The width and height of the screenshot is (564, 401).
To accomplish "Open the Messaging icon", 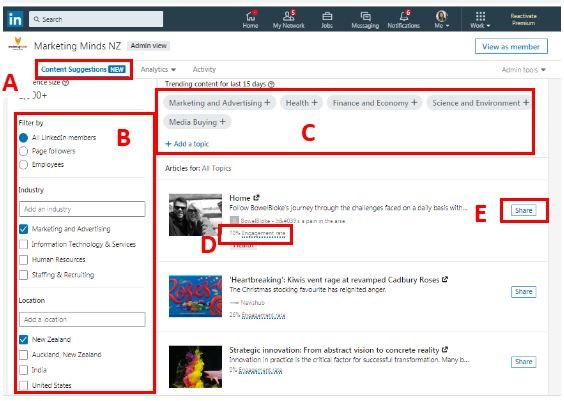I will [x=365, y=16].
